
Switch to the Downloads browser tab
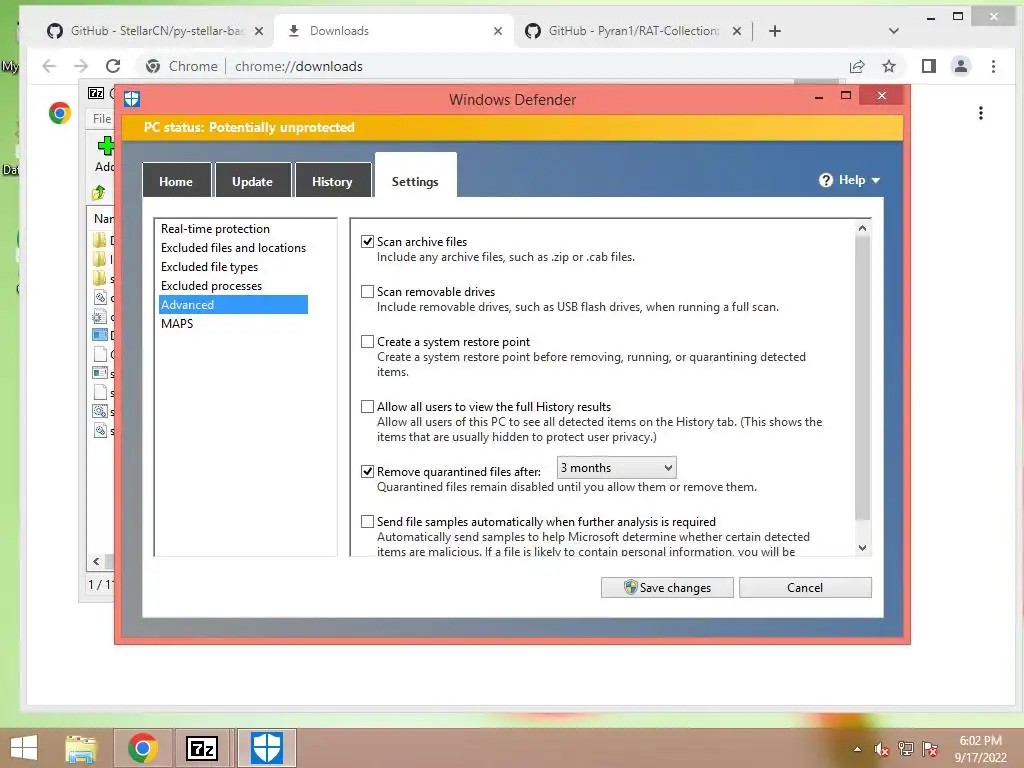393,31
